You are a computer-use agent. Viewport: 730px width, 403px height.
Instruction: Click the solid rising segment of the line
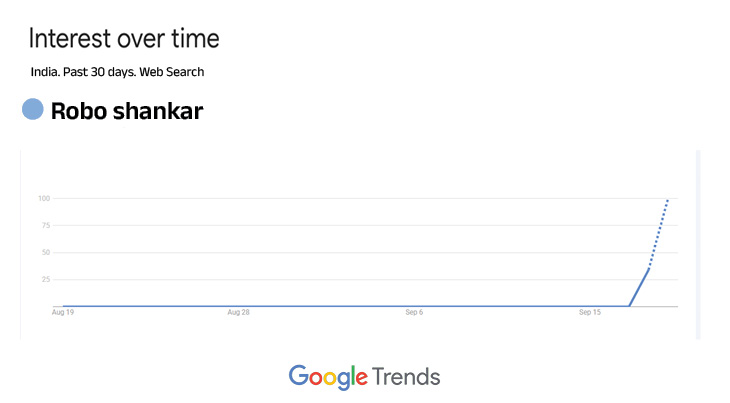tap(639, 287)
